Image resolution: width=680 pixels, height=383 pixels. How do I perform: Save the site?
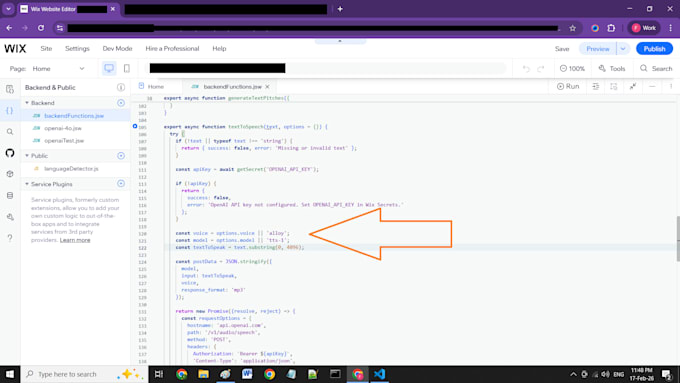tap(562, 49)
